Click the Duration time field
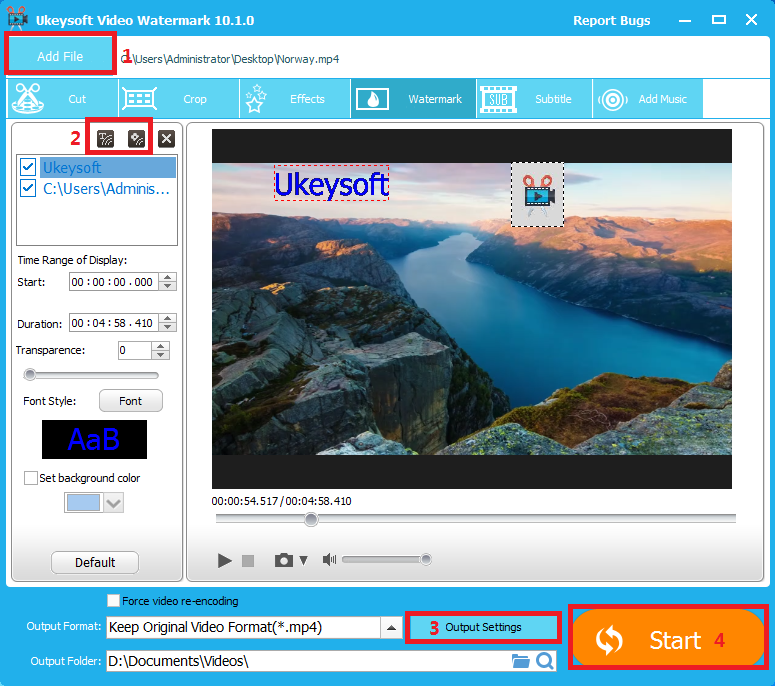Viewport: 775px width, 686px height. click(114, 323)
